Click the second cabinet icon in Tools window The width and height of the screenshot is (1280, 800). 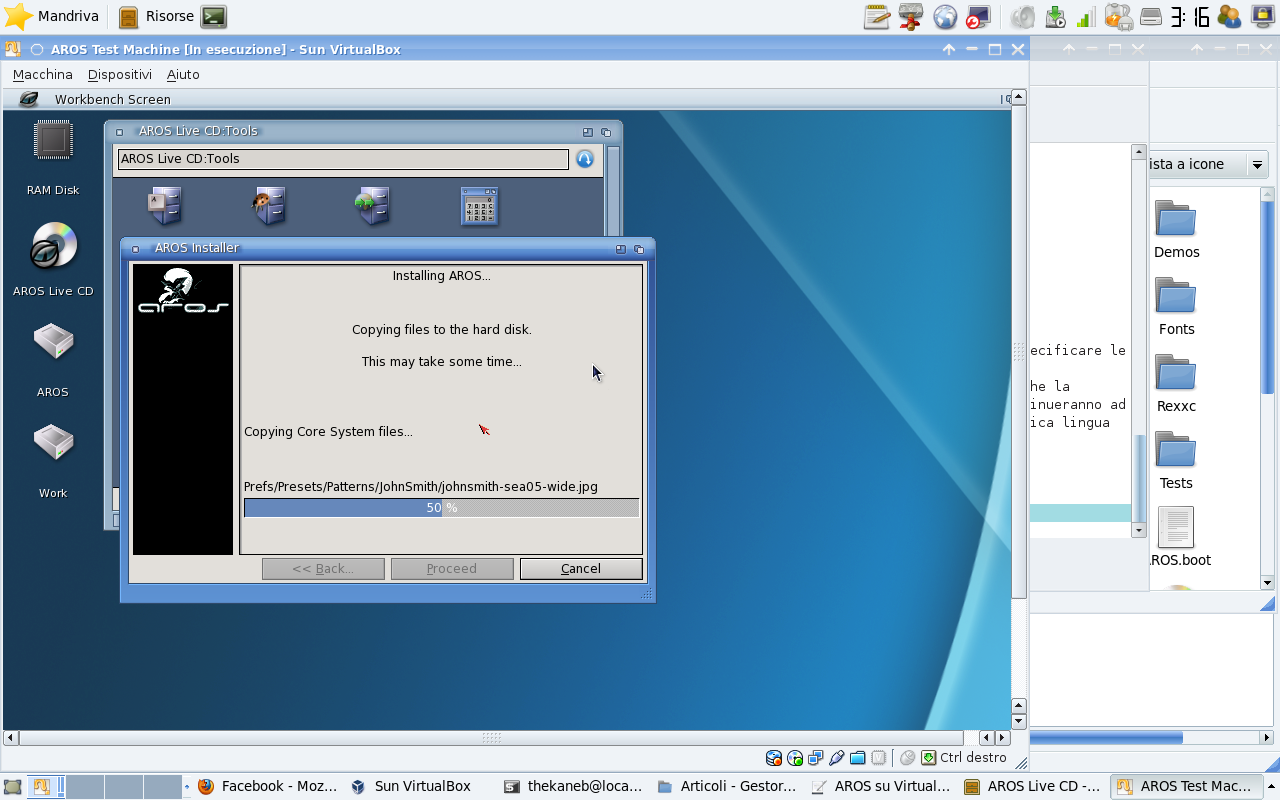pos(269,206)
